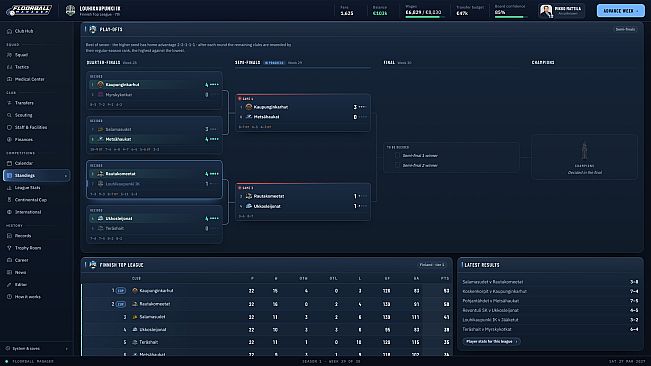
Task: Click the Tactics sidebar icon
Action: point(9,67)
